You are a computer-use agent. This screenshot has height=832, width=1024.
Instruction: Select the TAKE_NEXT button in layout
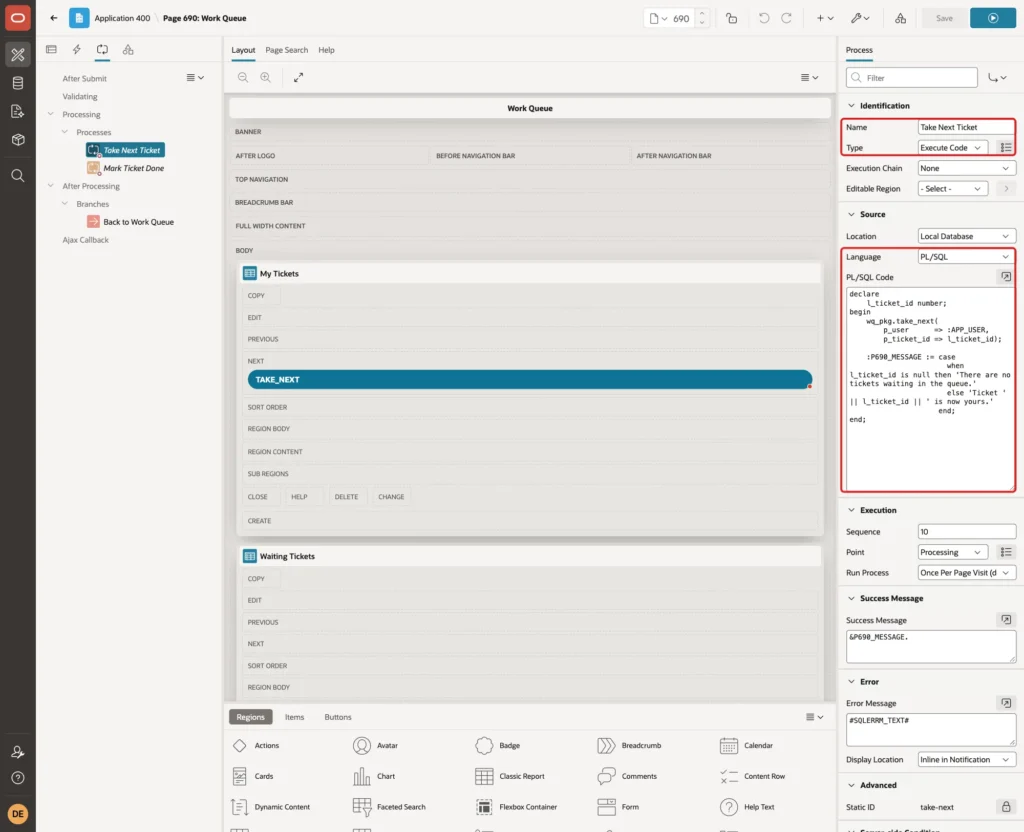(530, 379)
